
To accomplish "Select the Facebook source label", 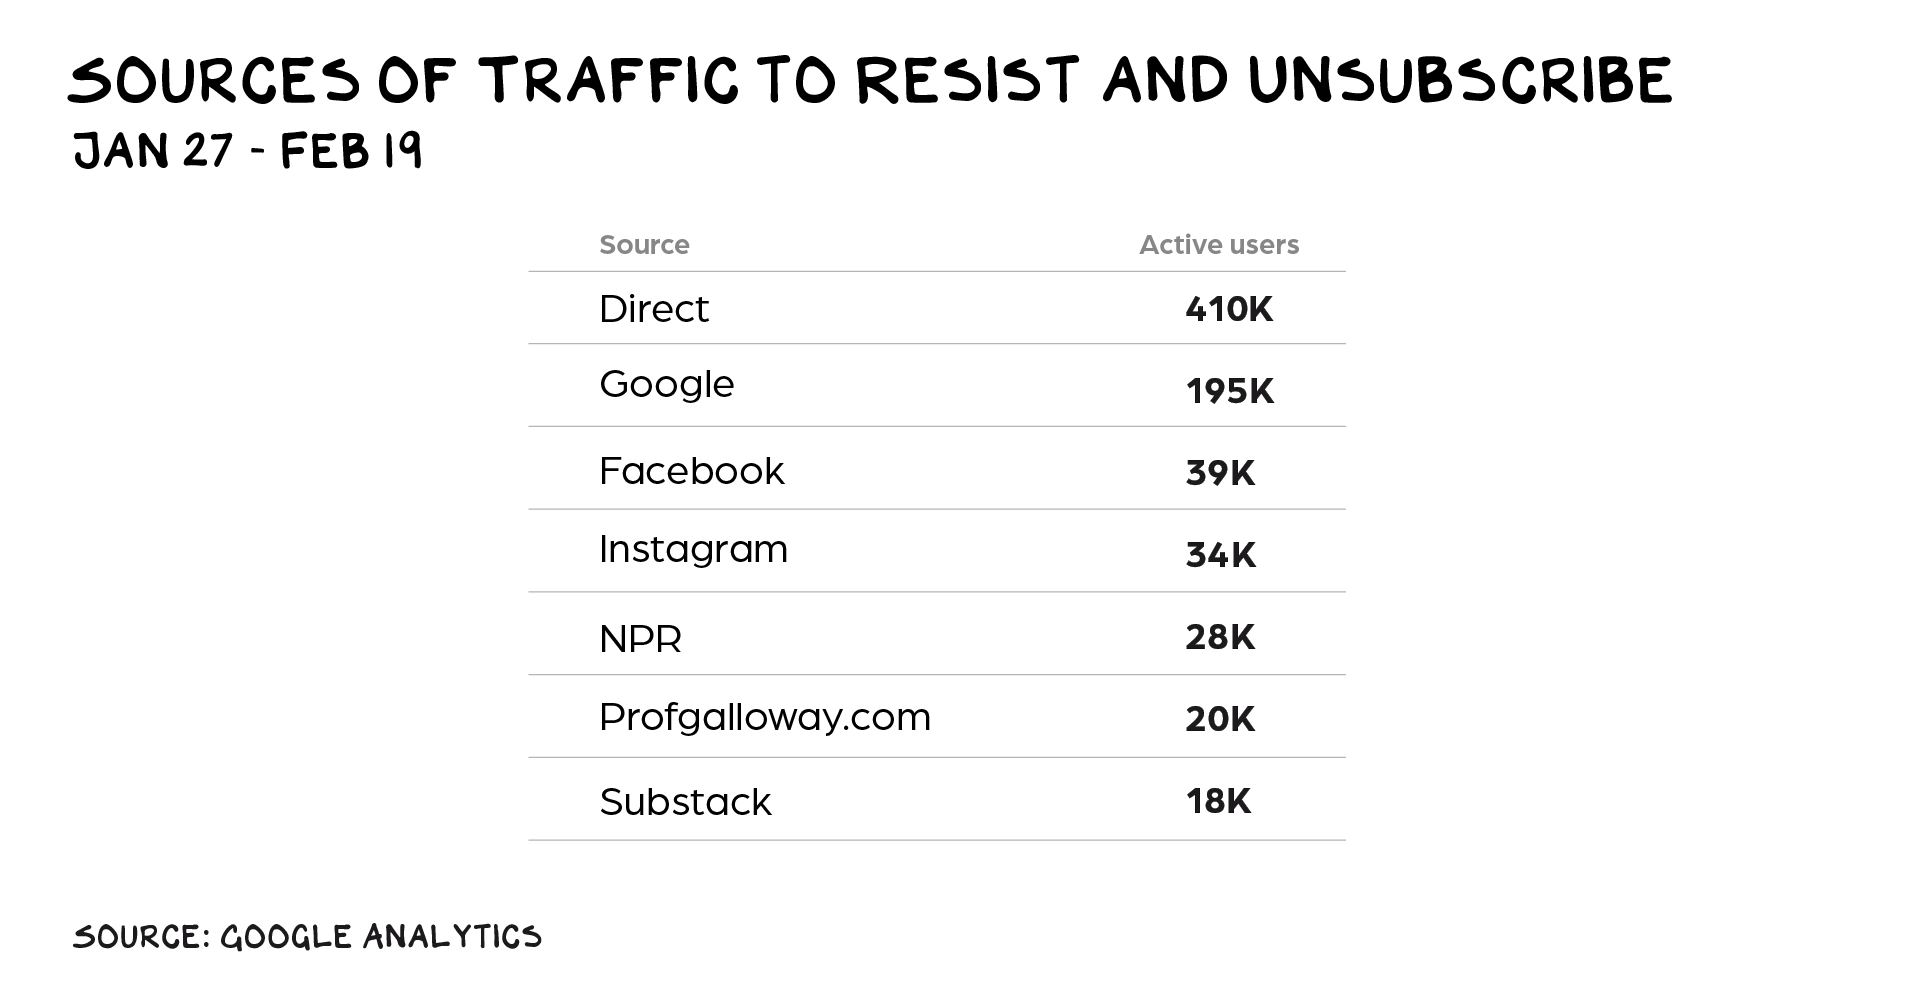I will (x=691, y=471).
